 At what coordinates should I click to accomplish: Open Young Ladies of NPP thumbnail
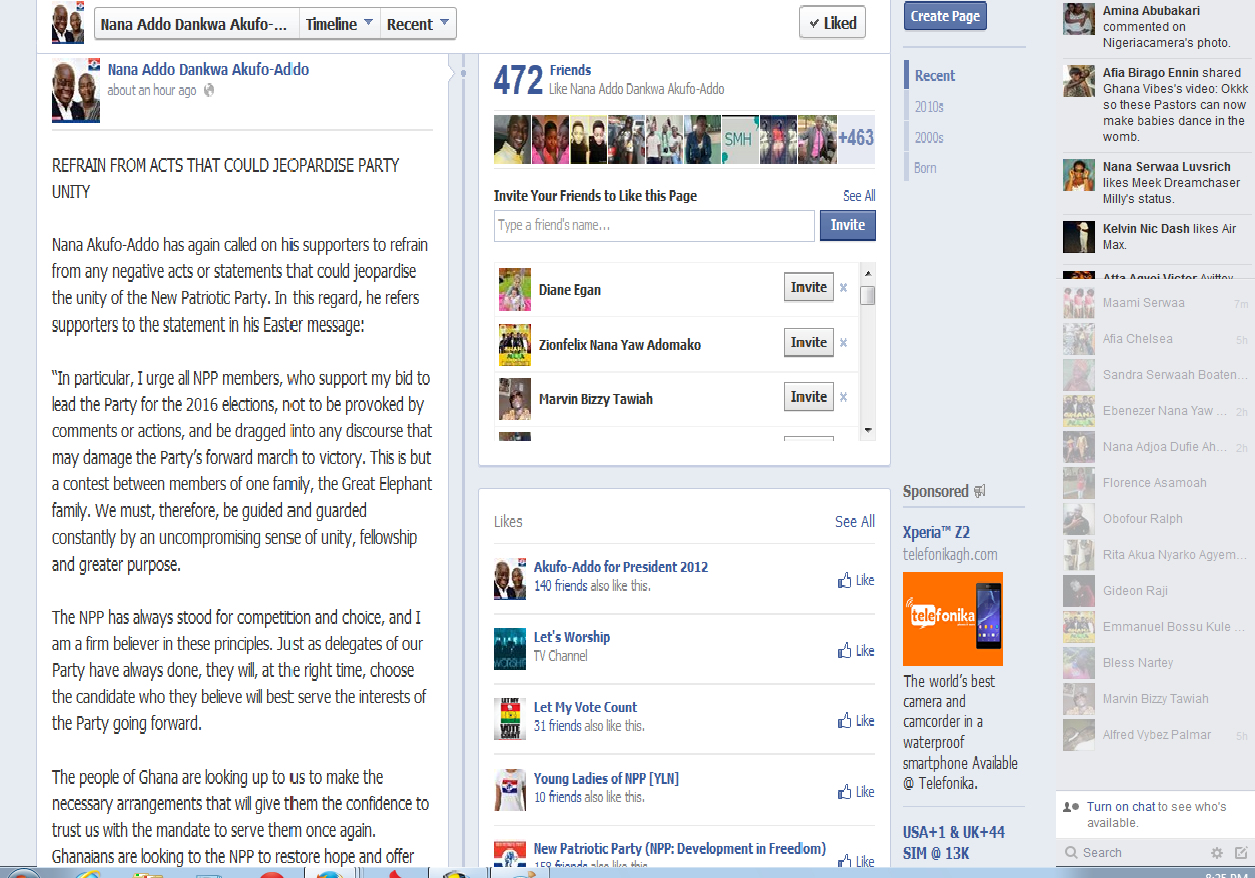(510, 790)
